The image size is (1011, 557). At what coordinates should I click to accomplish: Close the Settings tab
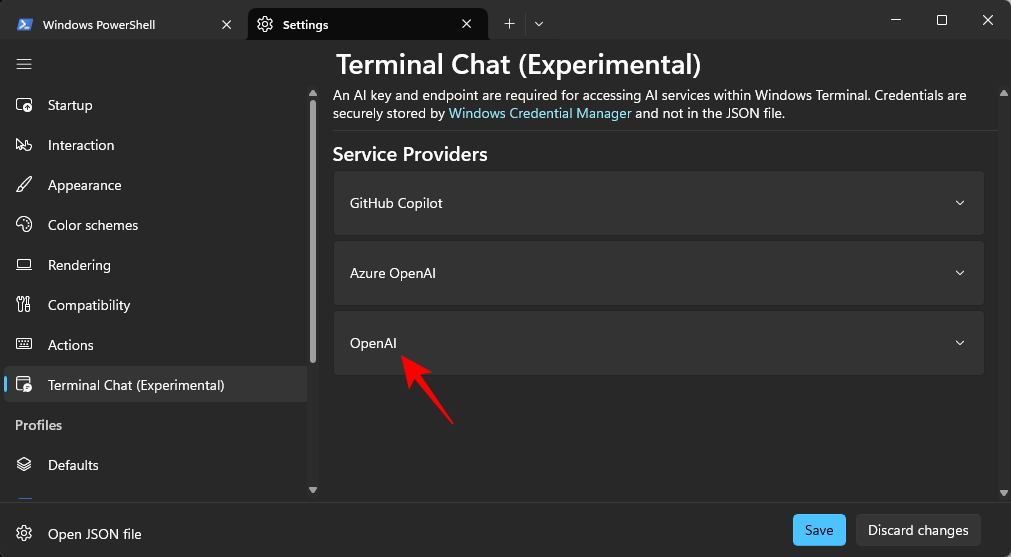click(x=467, y=24)
